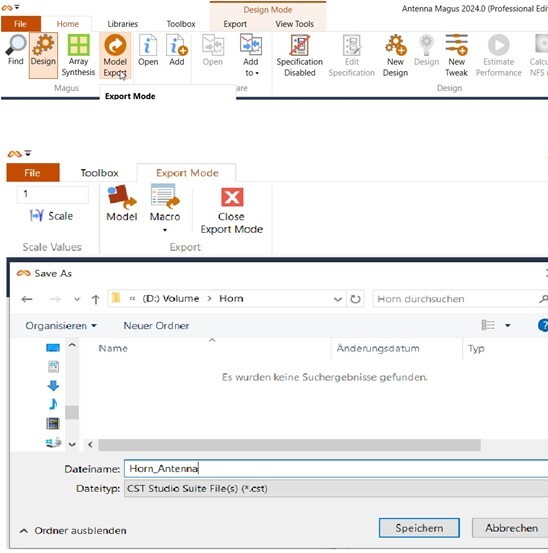The image size is (548, 553).
Task: Click navigation pane scroll up arrow
Action: [x=72, y=345]
